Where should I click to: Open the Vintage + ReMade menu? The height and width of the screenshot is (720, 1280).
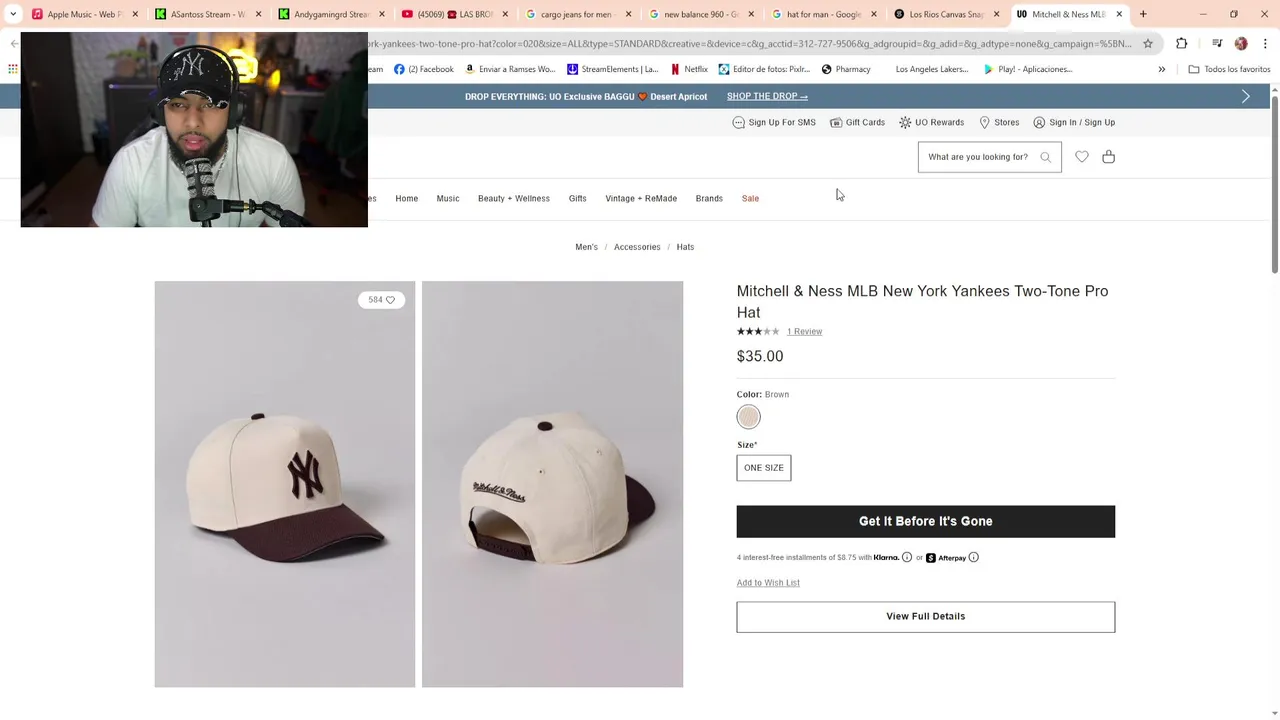[641, 199]
